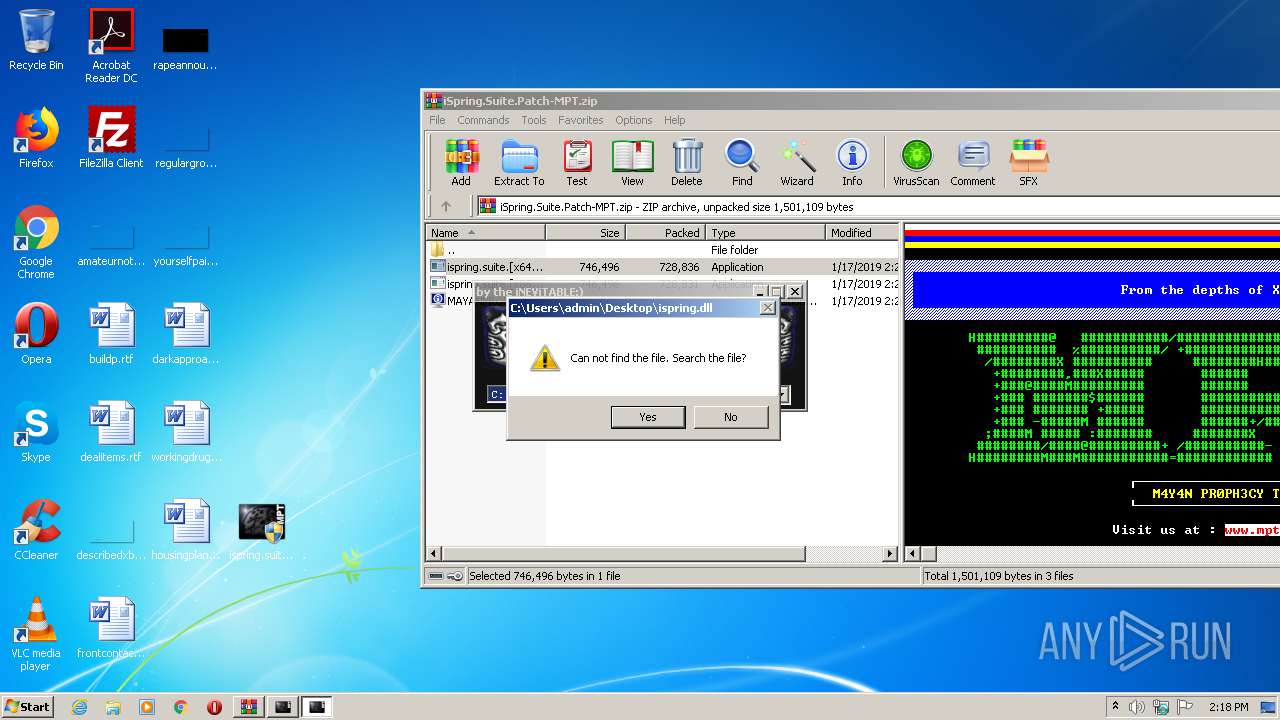Screen dimensions: 1280x720
Task: Select the housingplan… desktop document
Action: pos(186,530)
